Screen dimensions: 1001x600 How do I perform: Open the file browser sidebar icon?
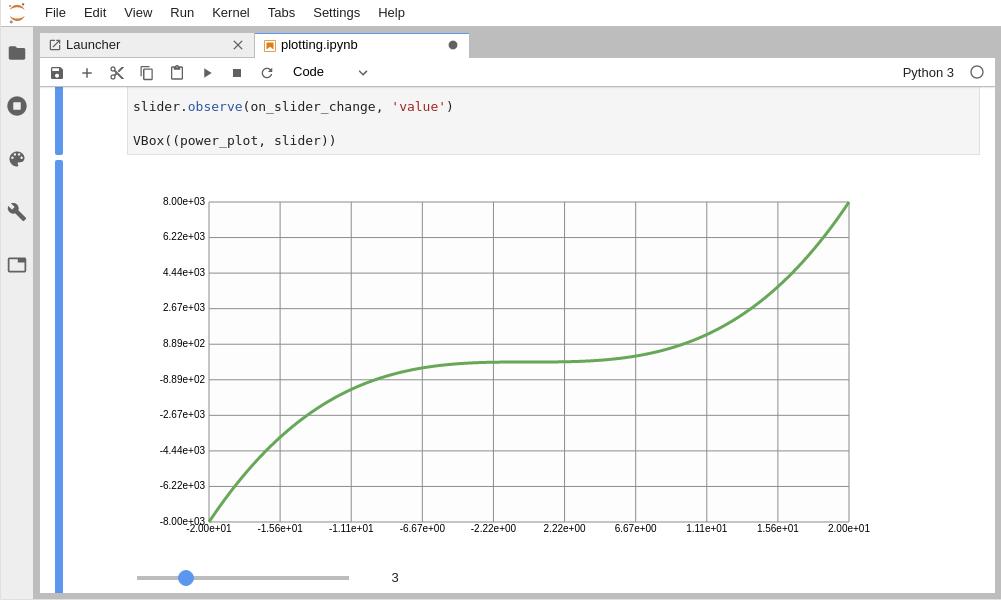17,53
